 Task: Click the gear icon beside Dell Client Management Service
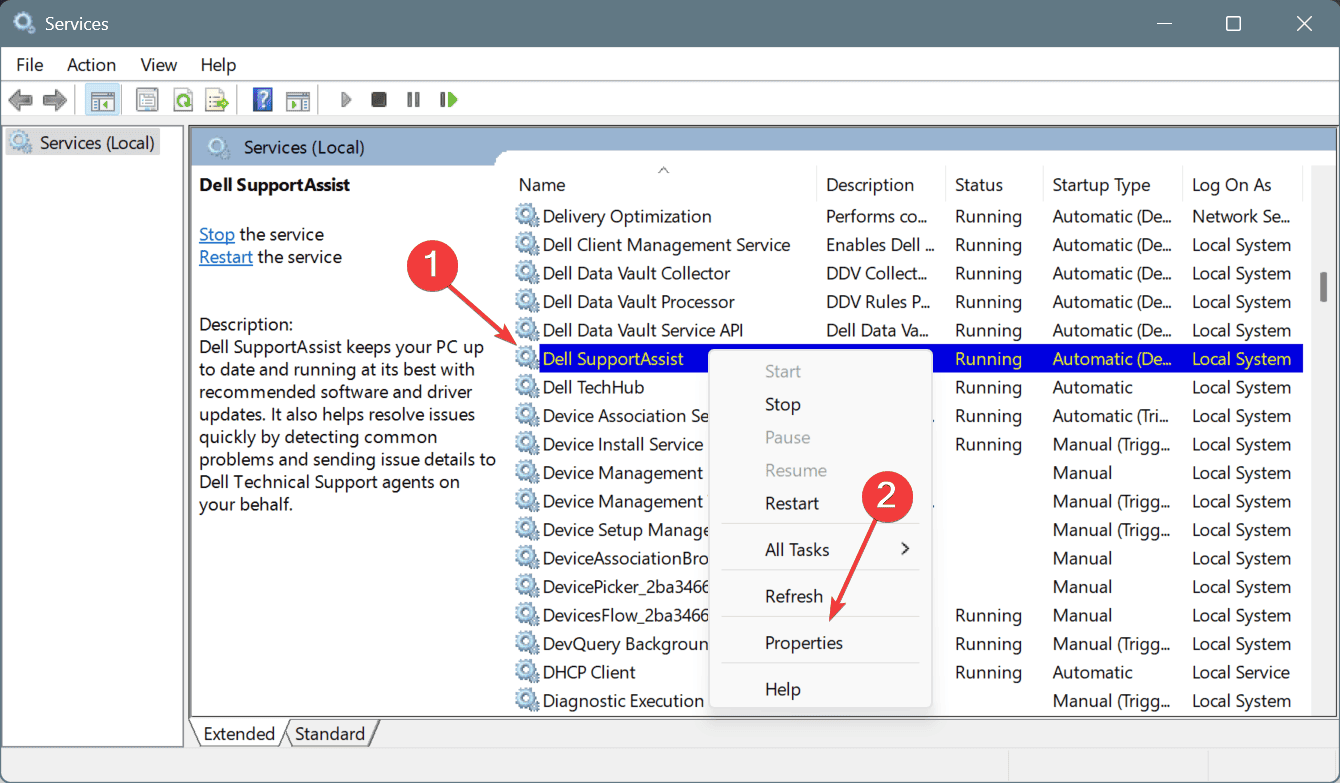click(526, 244)
